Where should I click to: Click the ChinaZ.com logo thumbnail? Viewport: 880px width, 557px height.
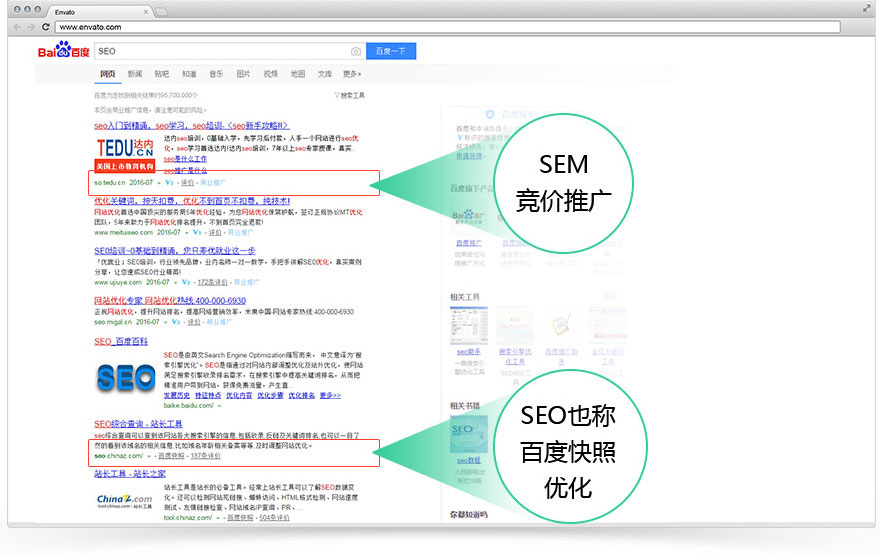click(x=125, y=501)
